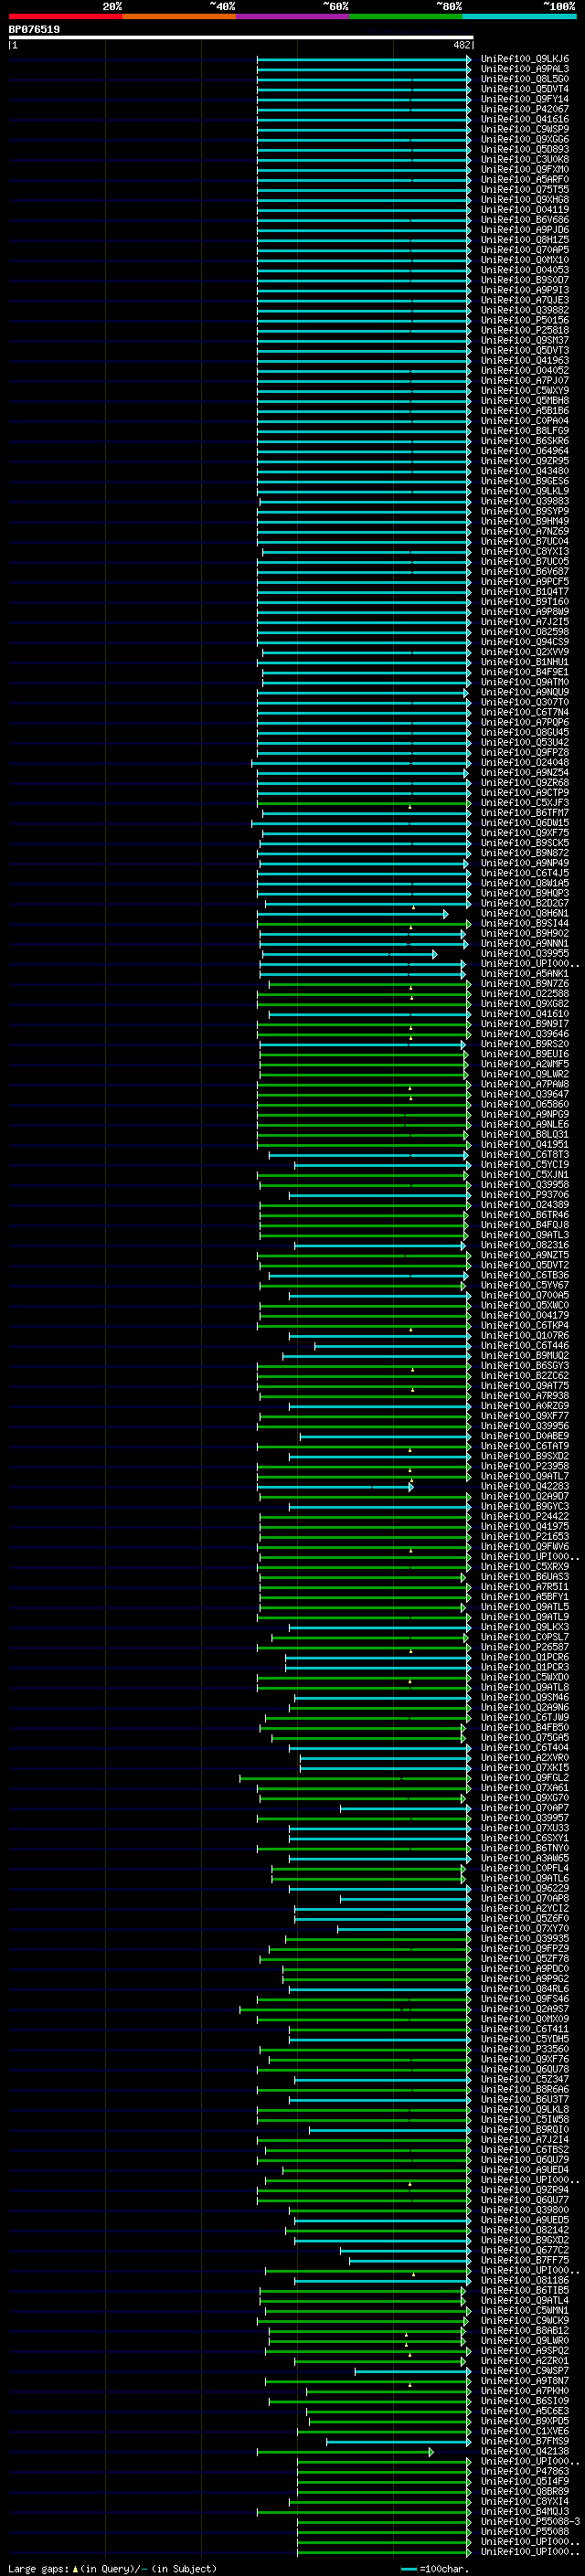The height and width of the screenshot is (2576, 585).
Task: Select hit label UniRef100_B6V686
Action: tap(525, 220)
